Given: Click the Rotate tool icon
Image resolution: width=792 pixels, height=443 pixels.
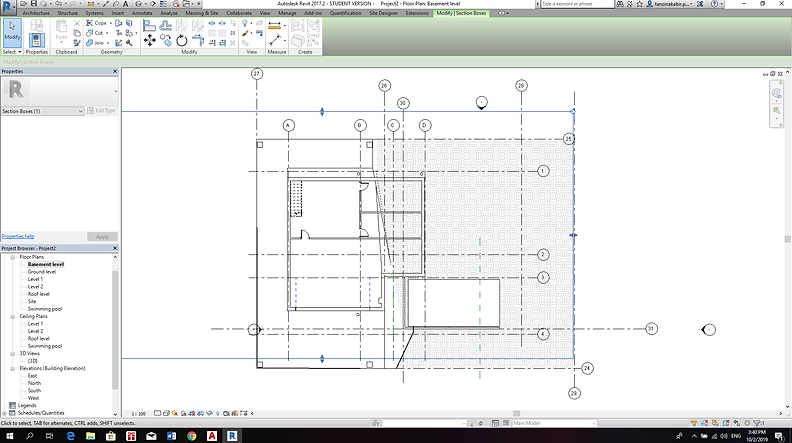Looking at the screenshot, I should pyautogui.click(x=182, y=41).
